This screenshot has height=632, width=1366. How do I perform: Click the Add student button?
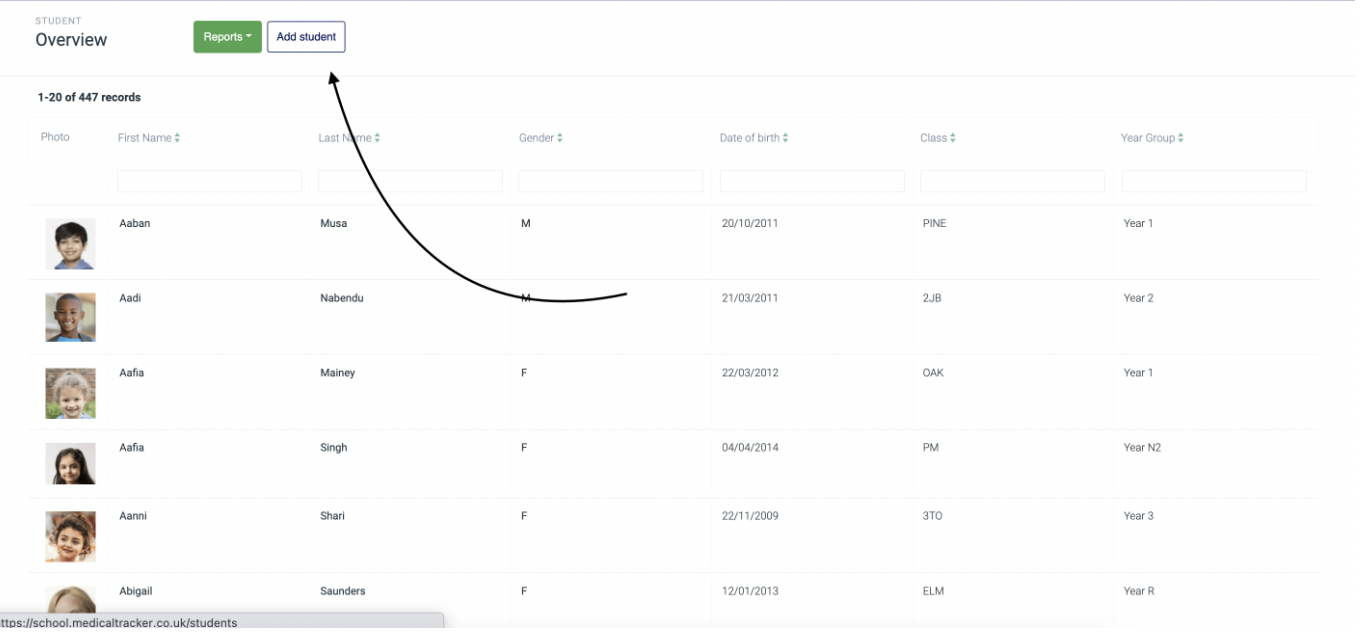tap(306, 37)
